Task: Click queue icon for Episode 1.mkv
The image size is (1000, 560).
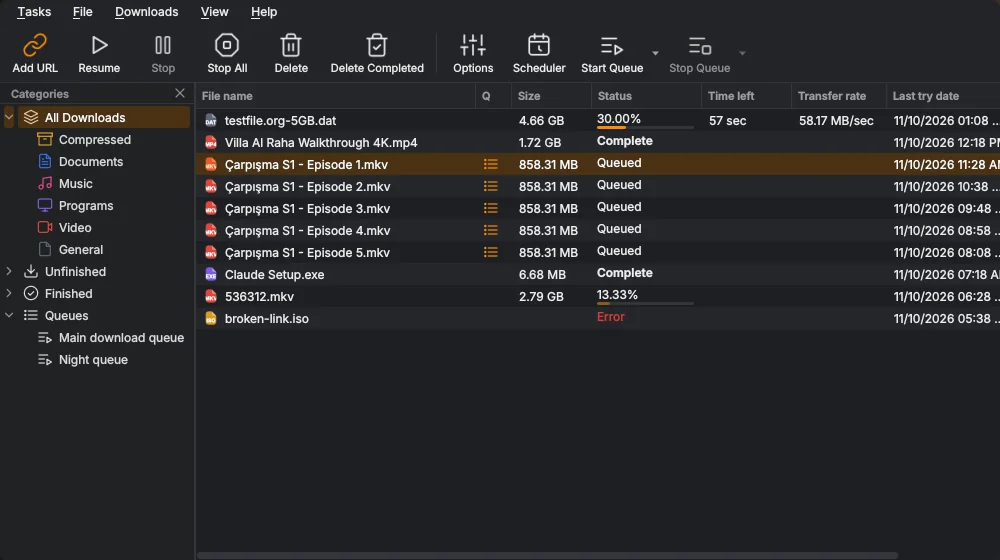Action: 490,165
